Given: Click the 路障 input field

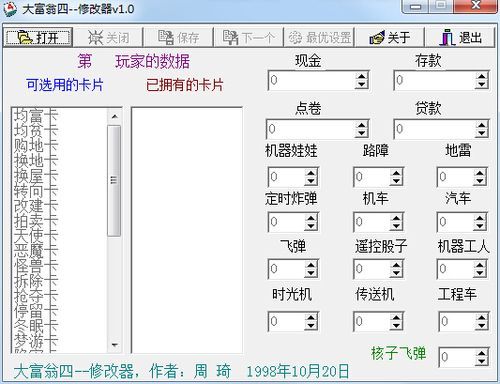Looking at the screenshot, I should [x=371, y=177].
